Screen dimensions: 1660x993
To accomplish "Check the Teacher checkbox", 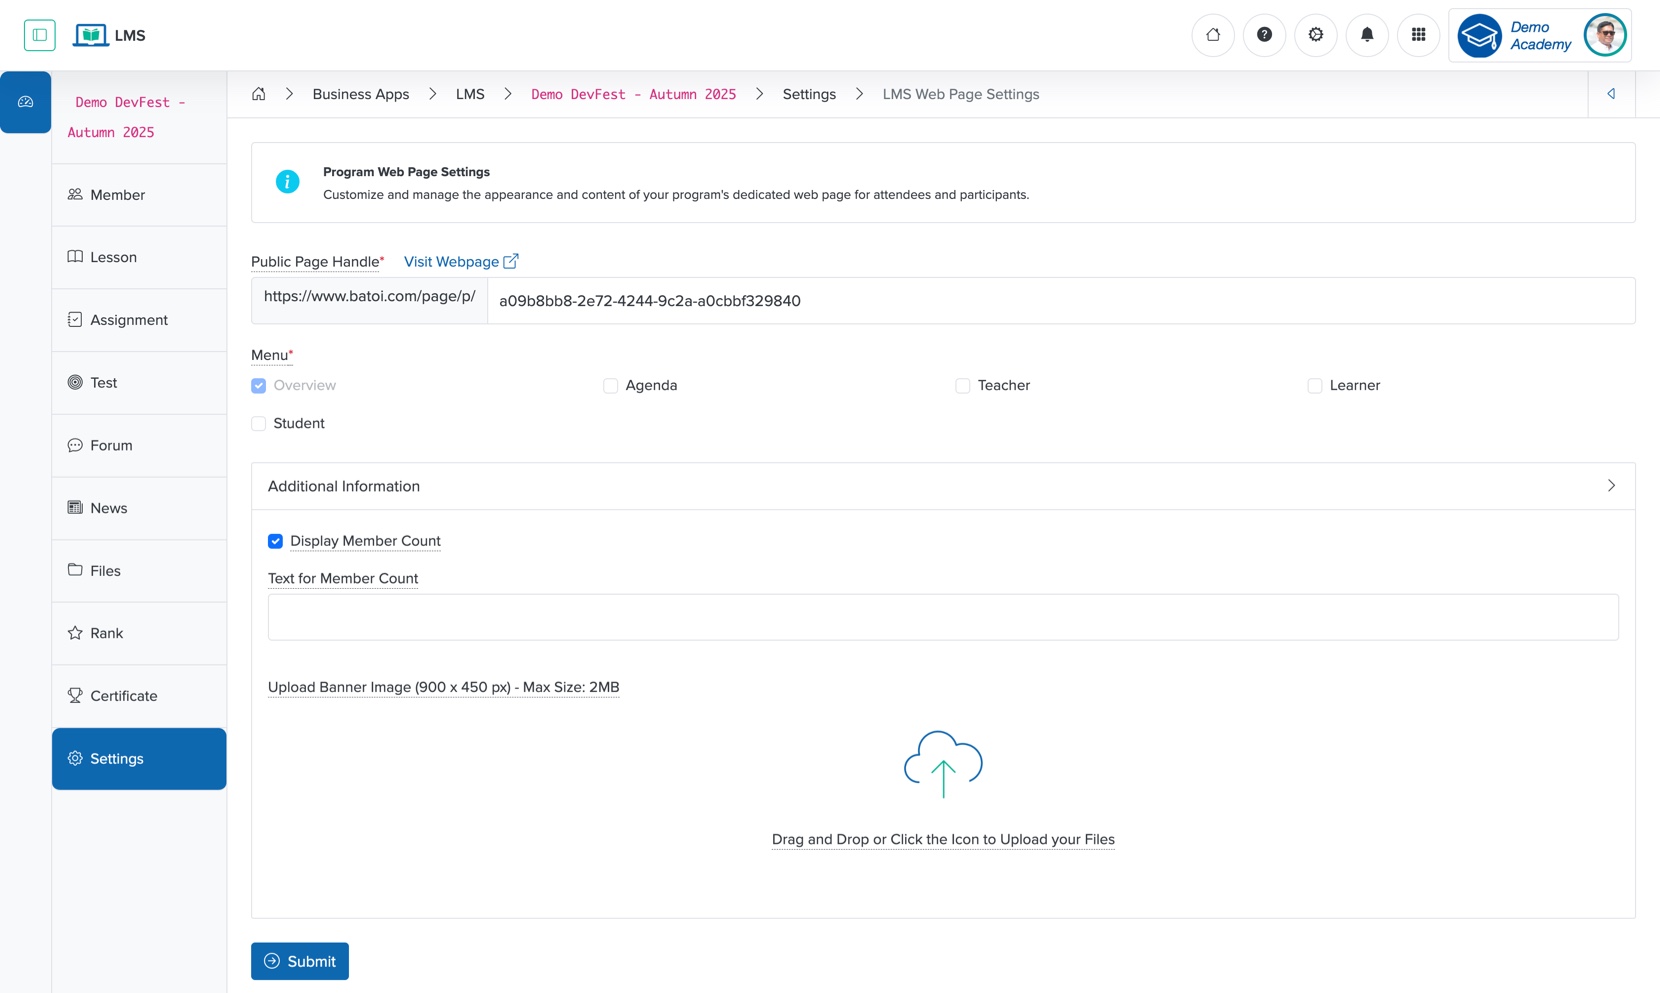I will [961, 385].
